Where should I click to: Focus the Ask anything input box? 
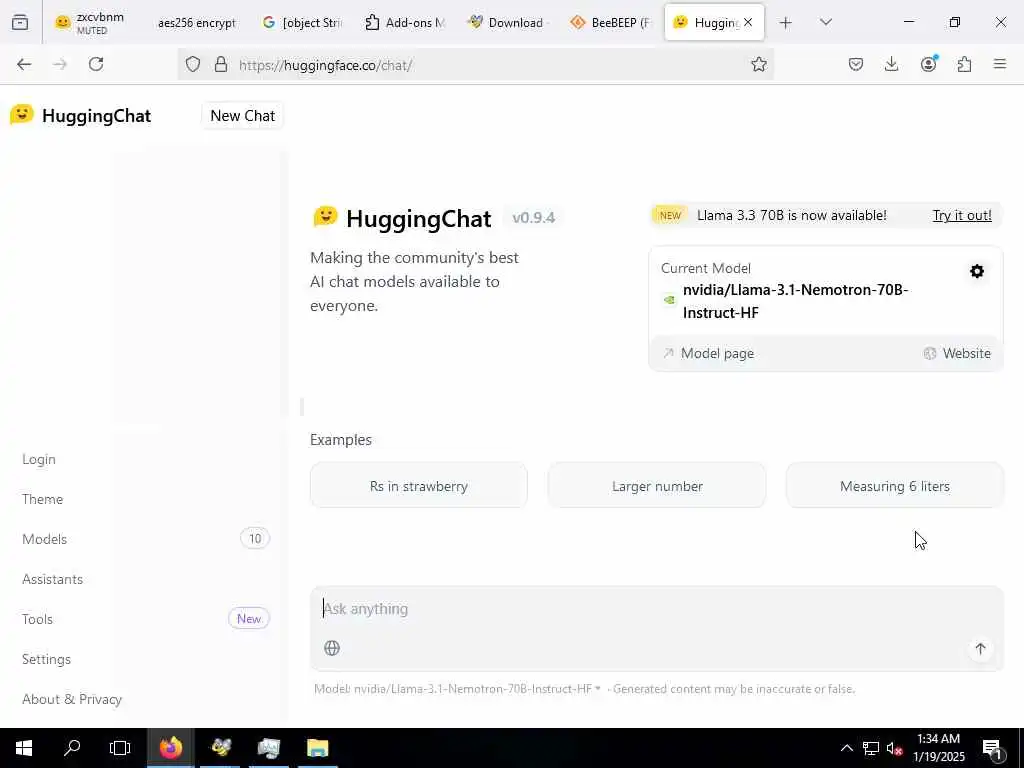[656, 609]
